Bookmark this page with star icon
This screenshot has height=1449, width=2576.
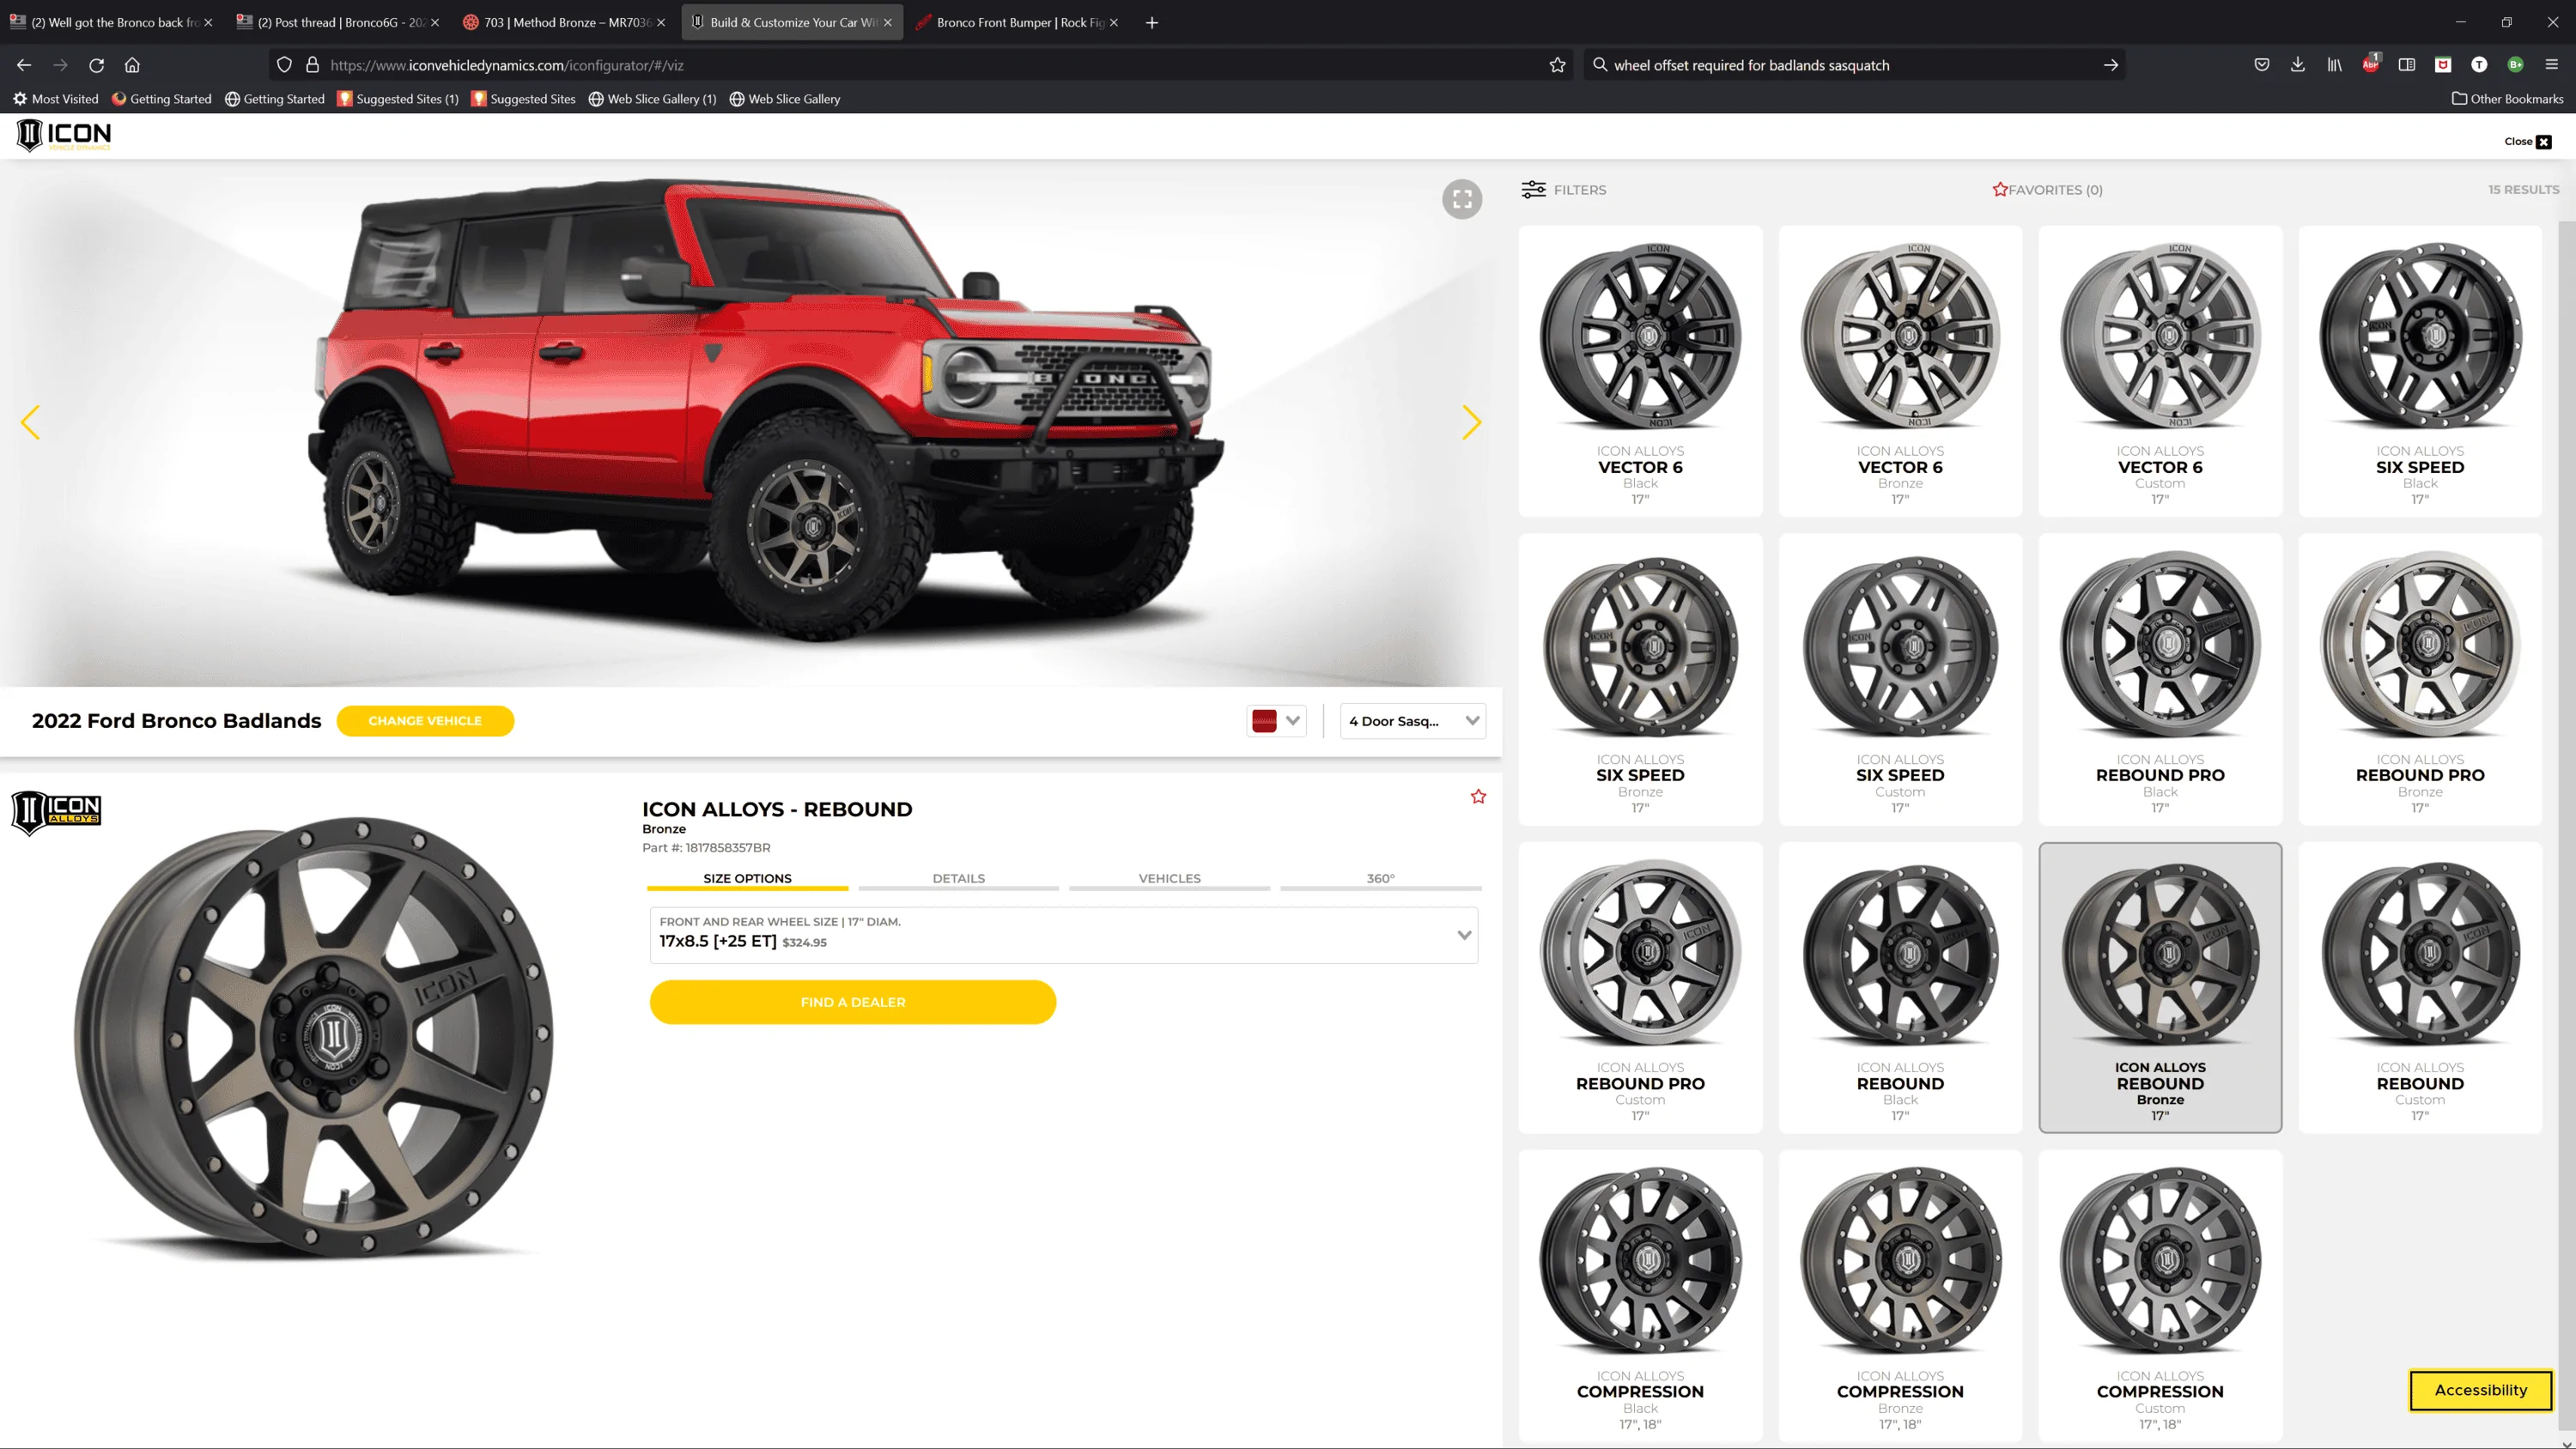pos(1557,65)
